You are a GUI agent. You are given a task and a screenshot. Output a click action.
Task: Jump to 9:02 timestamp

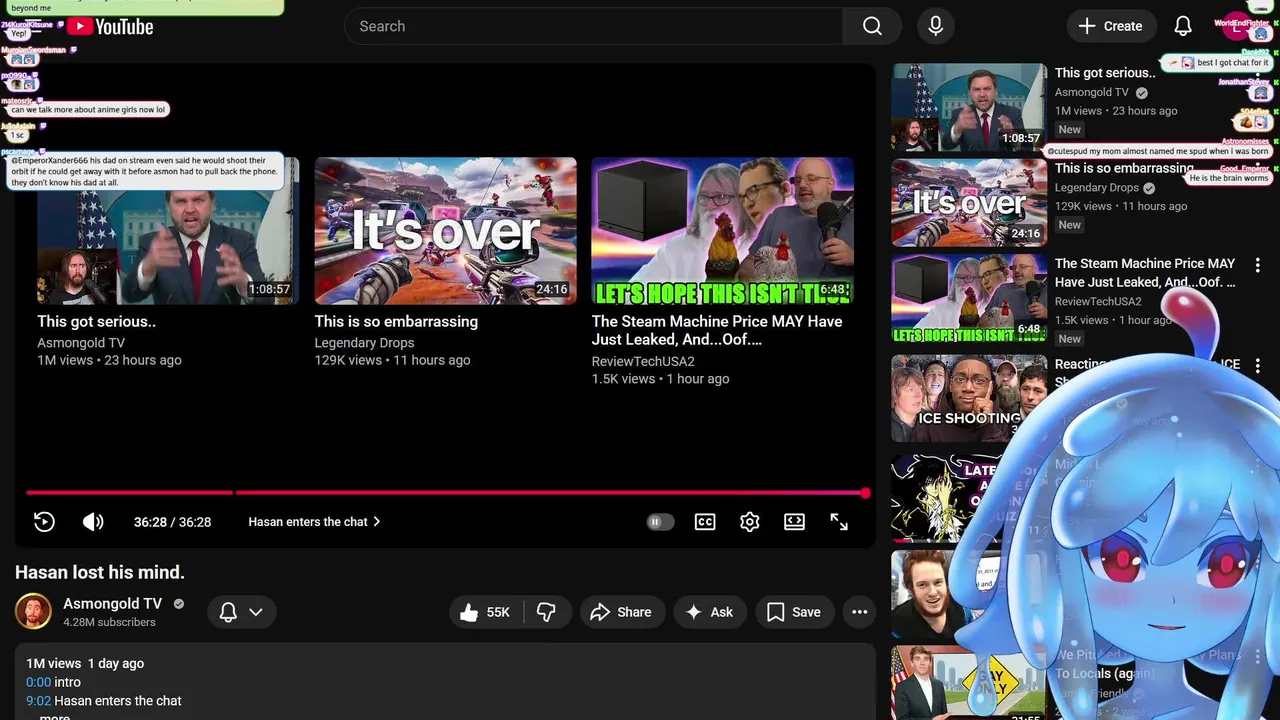[x=38, y=701]
